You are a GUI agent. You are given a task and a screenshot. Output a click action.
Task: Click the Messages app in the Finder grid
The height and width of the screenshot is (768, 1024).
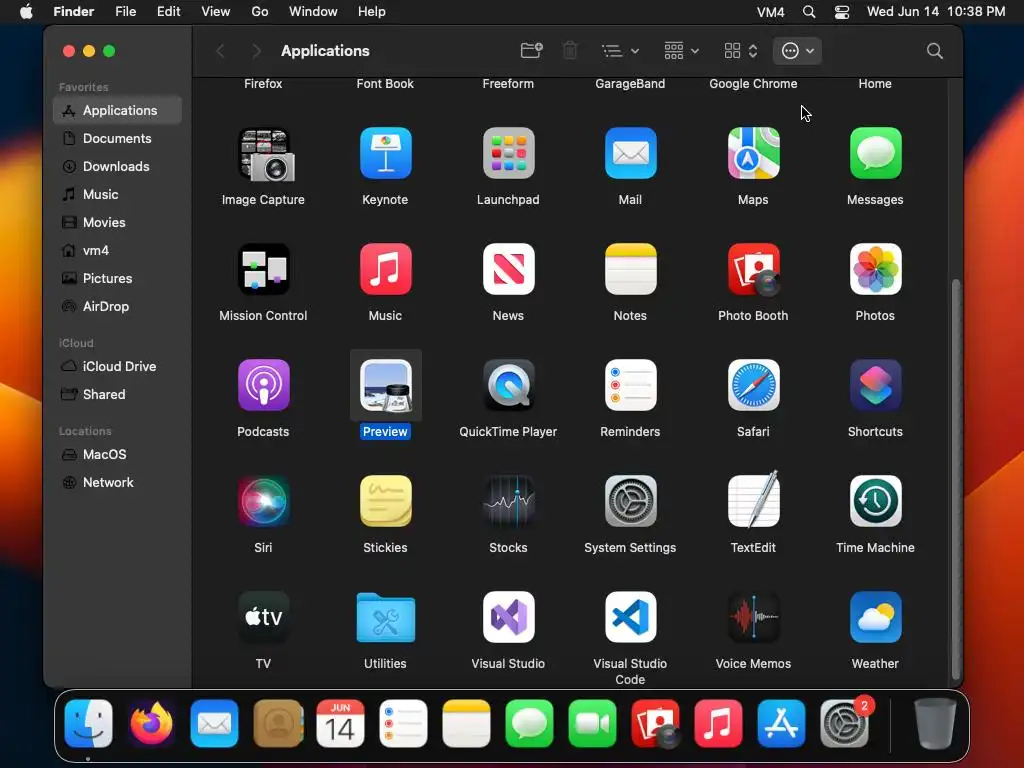[x=875, y=153]
